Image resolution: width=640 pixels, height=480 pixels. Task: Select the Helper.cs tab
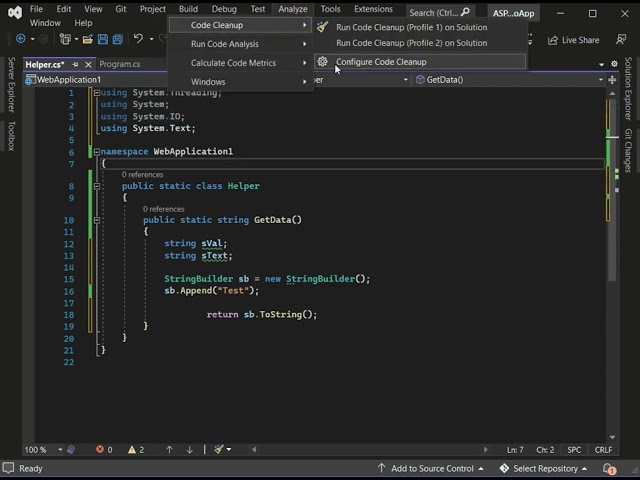[x=44, y=64]
